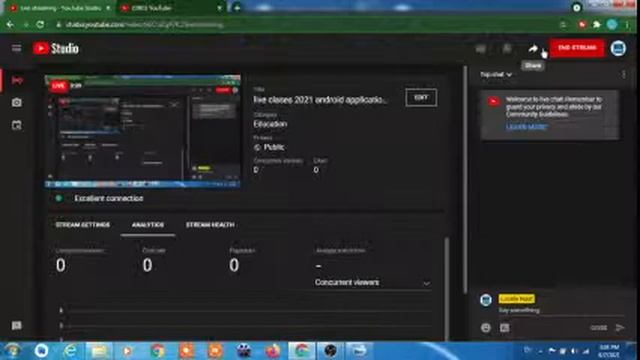Switch to the live streaming YouTube Studio browser tab
640x360 pixels.
[x=60, y=8]
